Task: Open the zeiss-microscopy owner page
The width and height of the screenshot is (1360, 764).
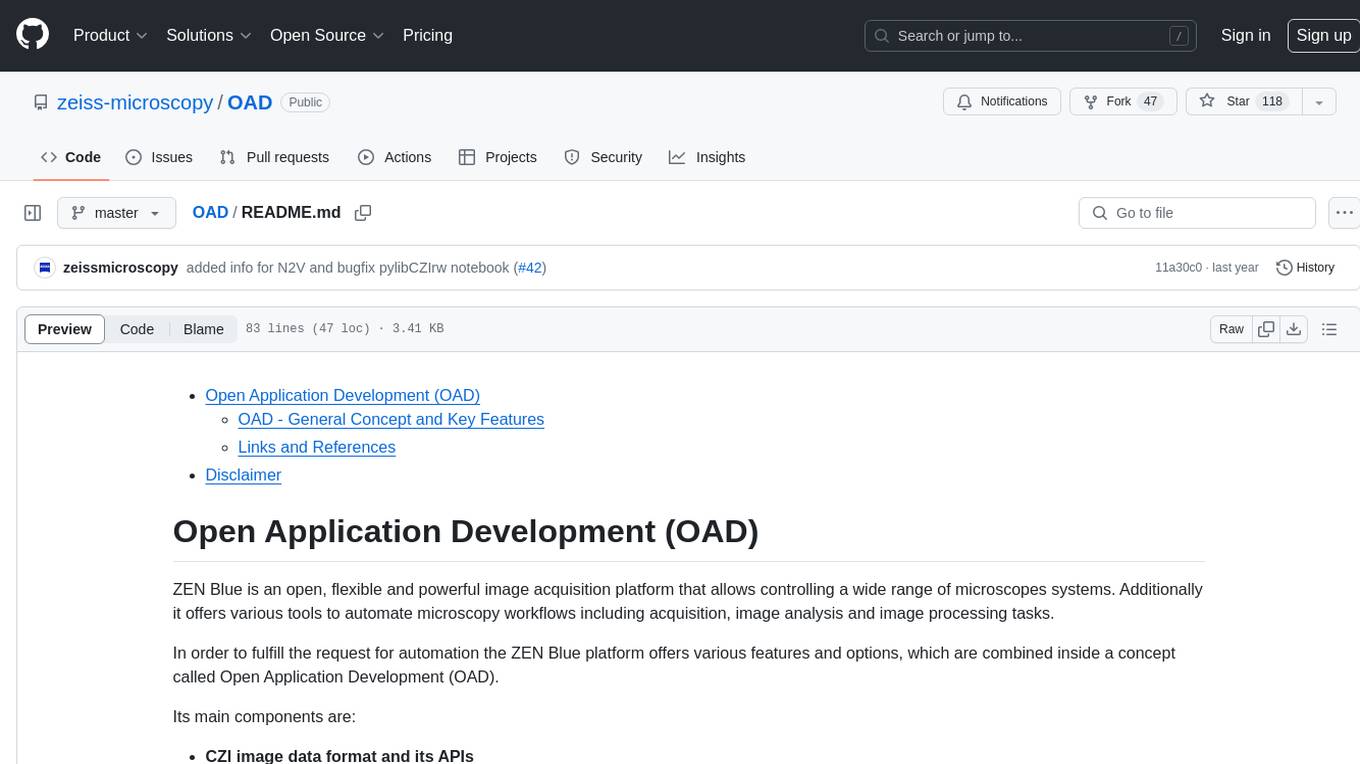Action: coord(135,102)
